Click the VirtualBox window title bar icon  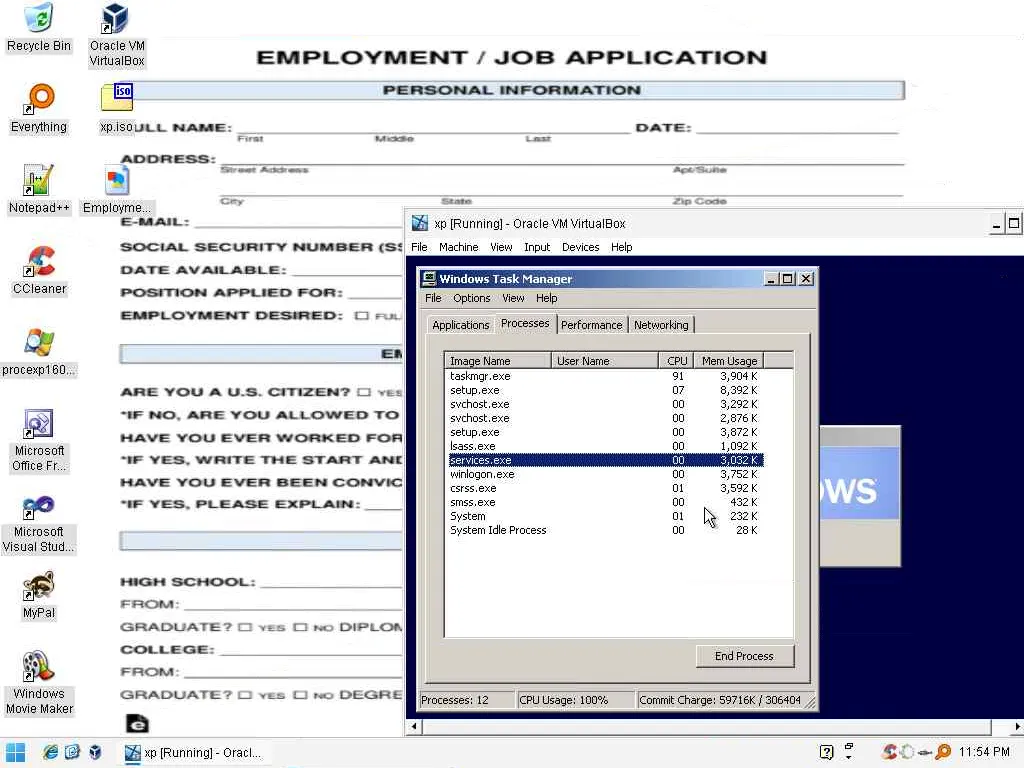(420, 223)
